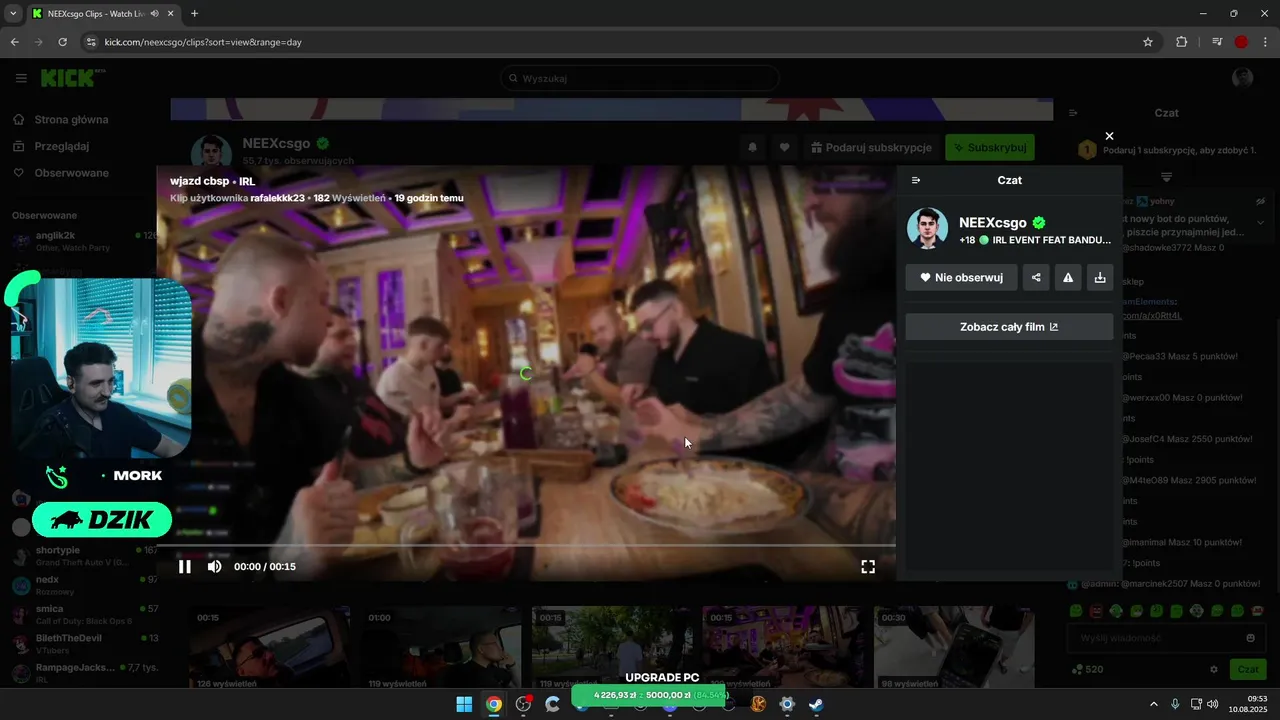This screenshot has width=1280, height=720.
Task: Open the Settings gear app in taskbar
Action: [787, 704]
